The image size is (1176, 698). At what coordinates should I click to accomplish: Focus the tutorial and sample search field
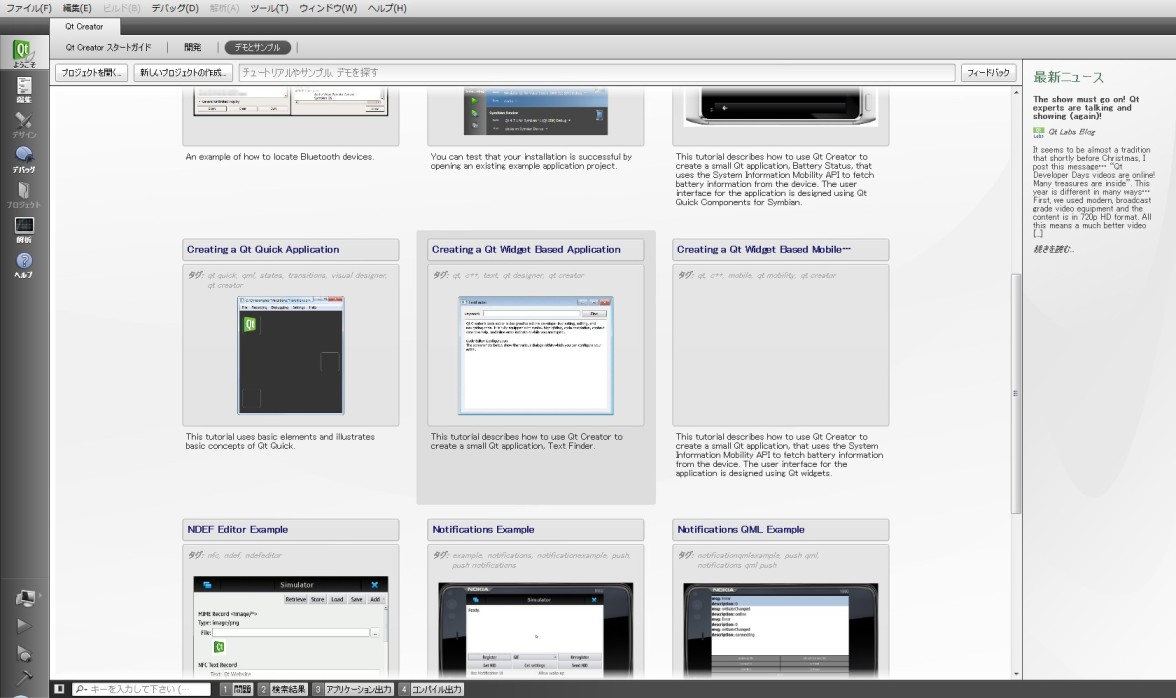[x=596, y=73]
